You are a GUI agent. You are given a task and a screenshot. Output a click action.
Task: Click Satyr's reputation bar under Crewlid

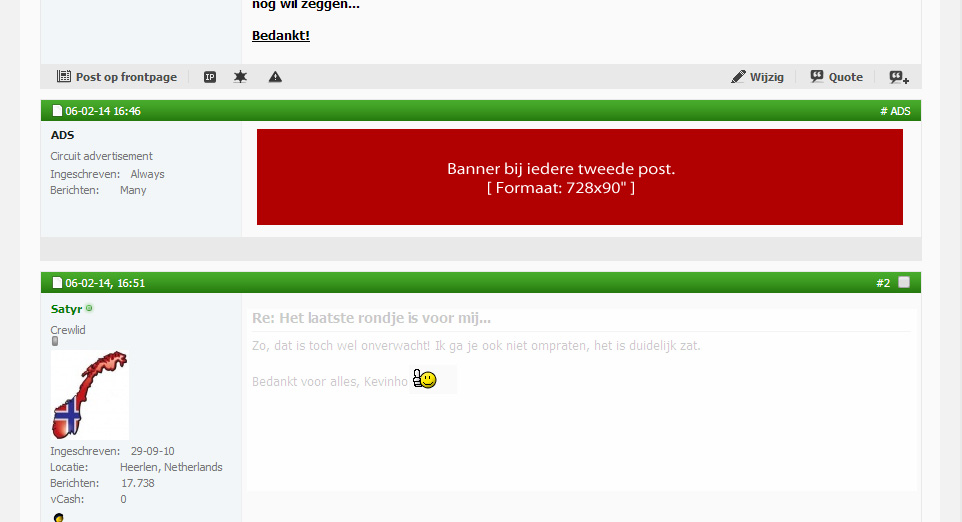(55, 341)
